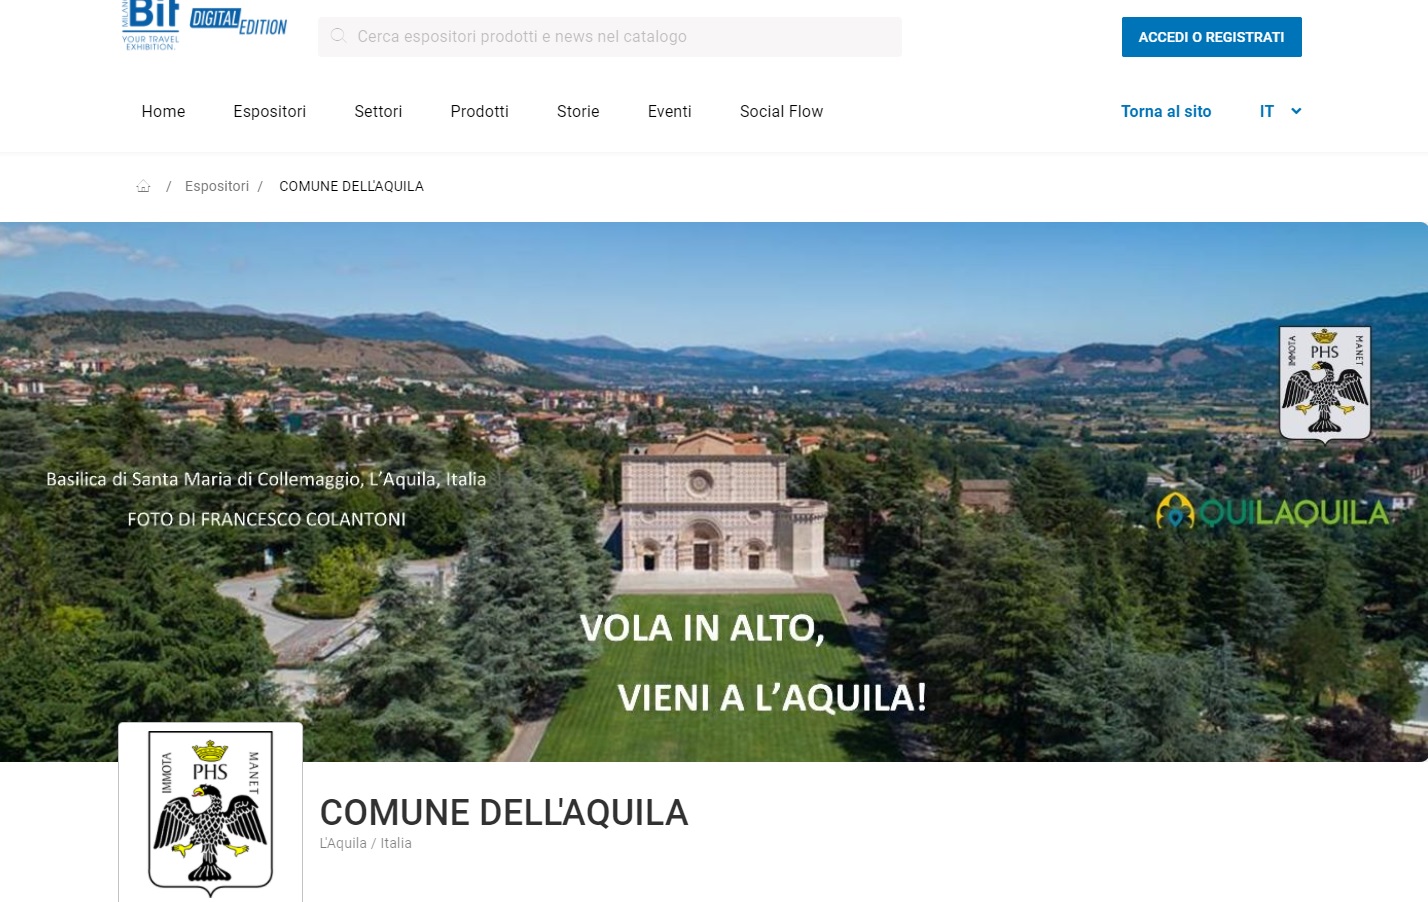
Task: Click the Espositori breadcrumb link
Action: pos(217,186)
